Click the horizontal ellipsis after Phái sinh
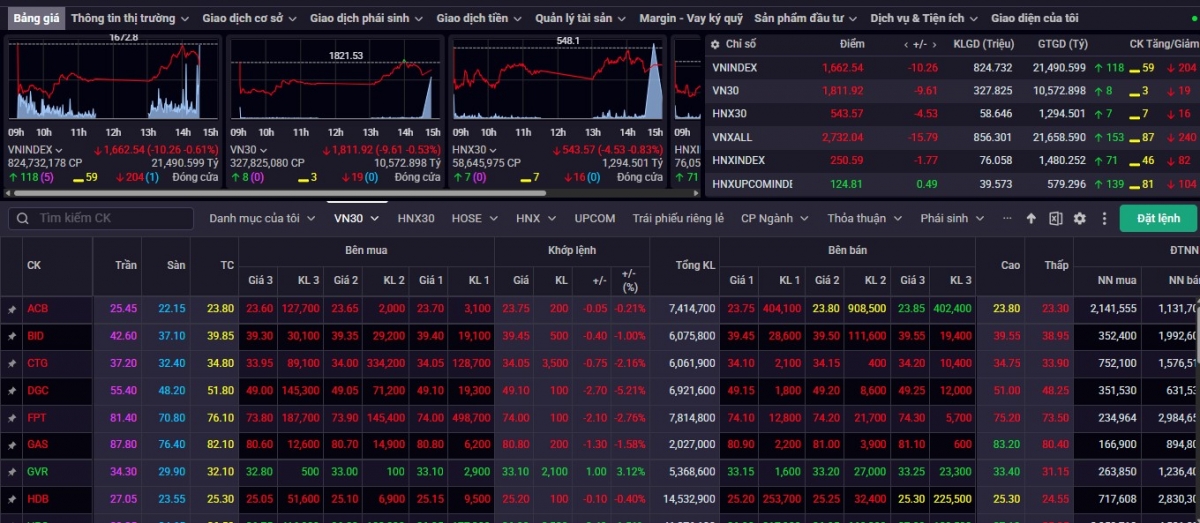The height and width of the screenshot is (523, 1200). pyautogui.click(x=1007, y=218)
